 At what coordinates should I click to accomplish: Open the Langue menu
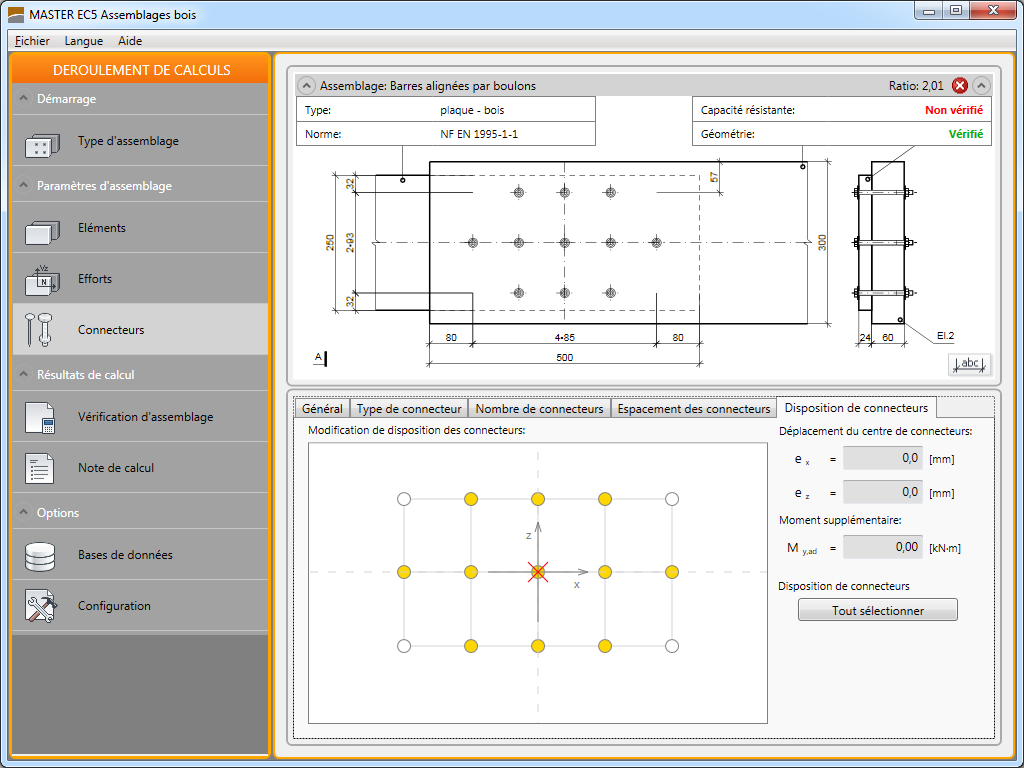[84, 40]
